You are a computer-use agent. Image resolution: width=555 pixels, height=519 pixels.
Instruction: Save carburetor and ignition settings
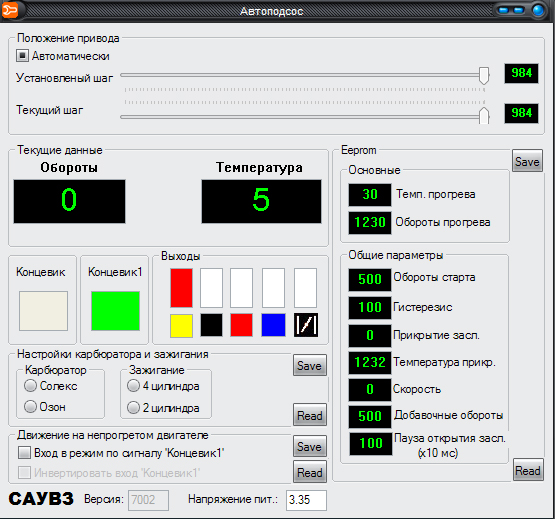(x=309, y=365)
